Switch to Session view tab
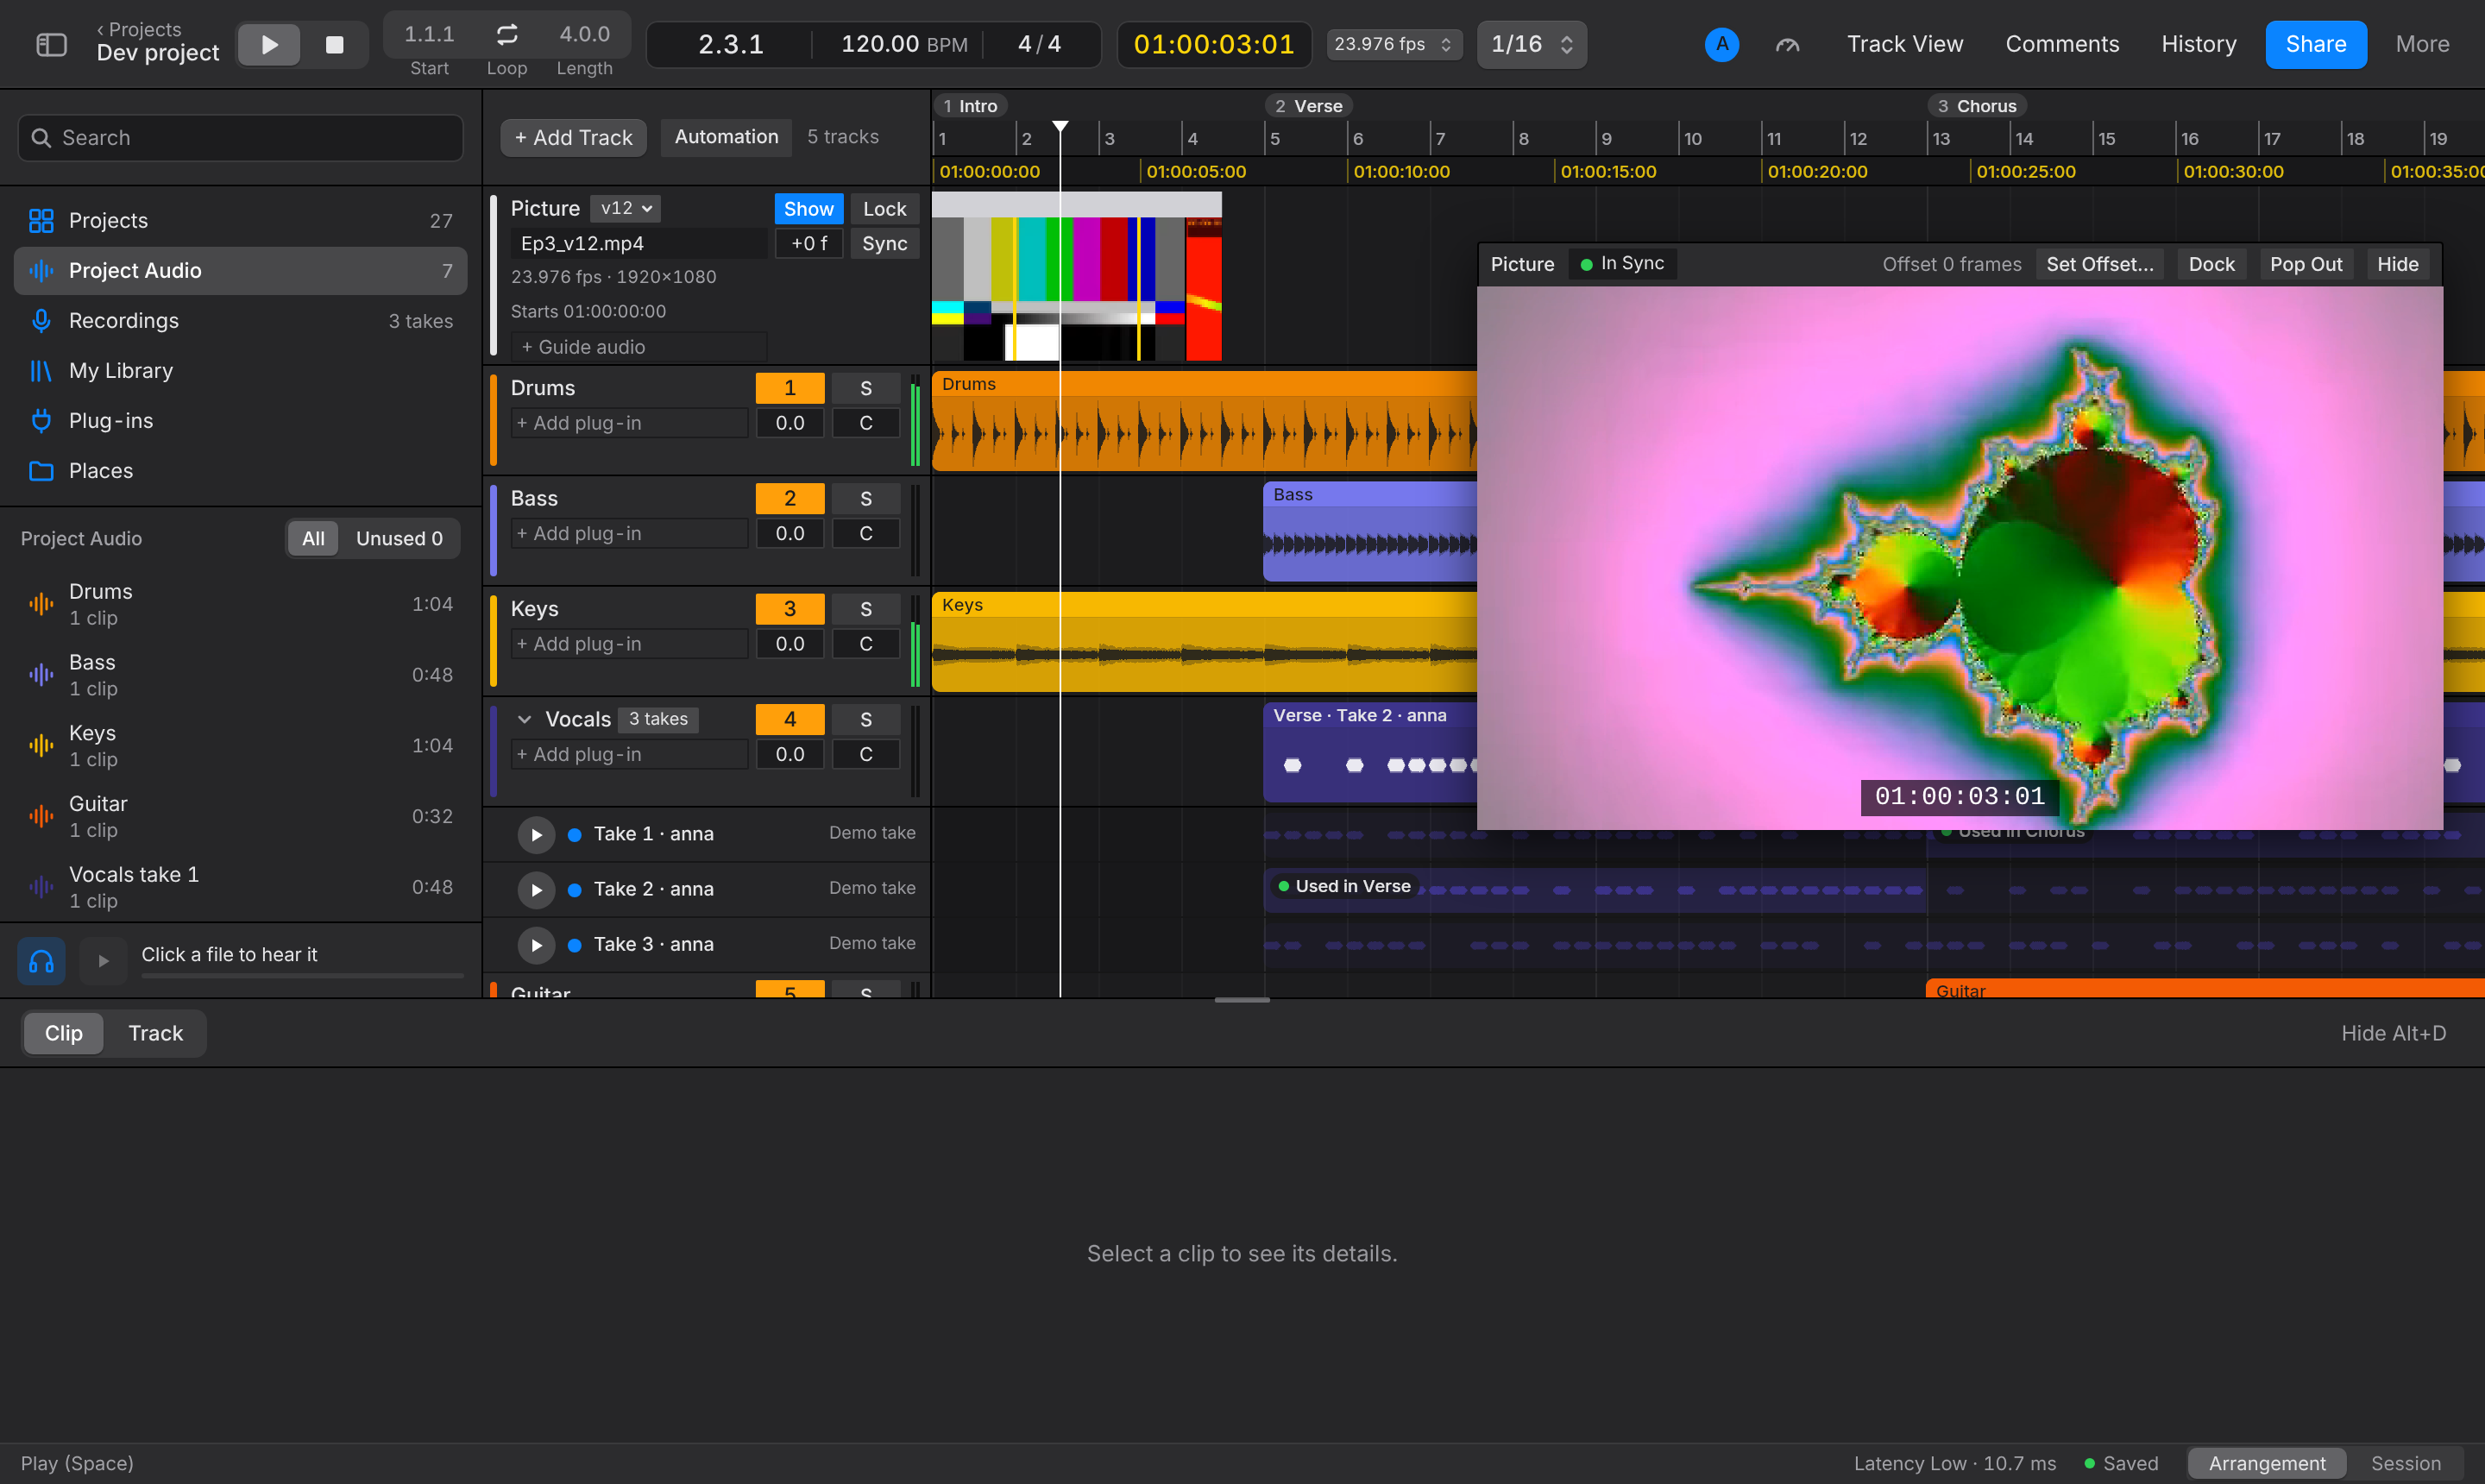This screenshot has width=2485, height=1484. coord(2405,1463)
